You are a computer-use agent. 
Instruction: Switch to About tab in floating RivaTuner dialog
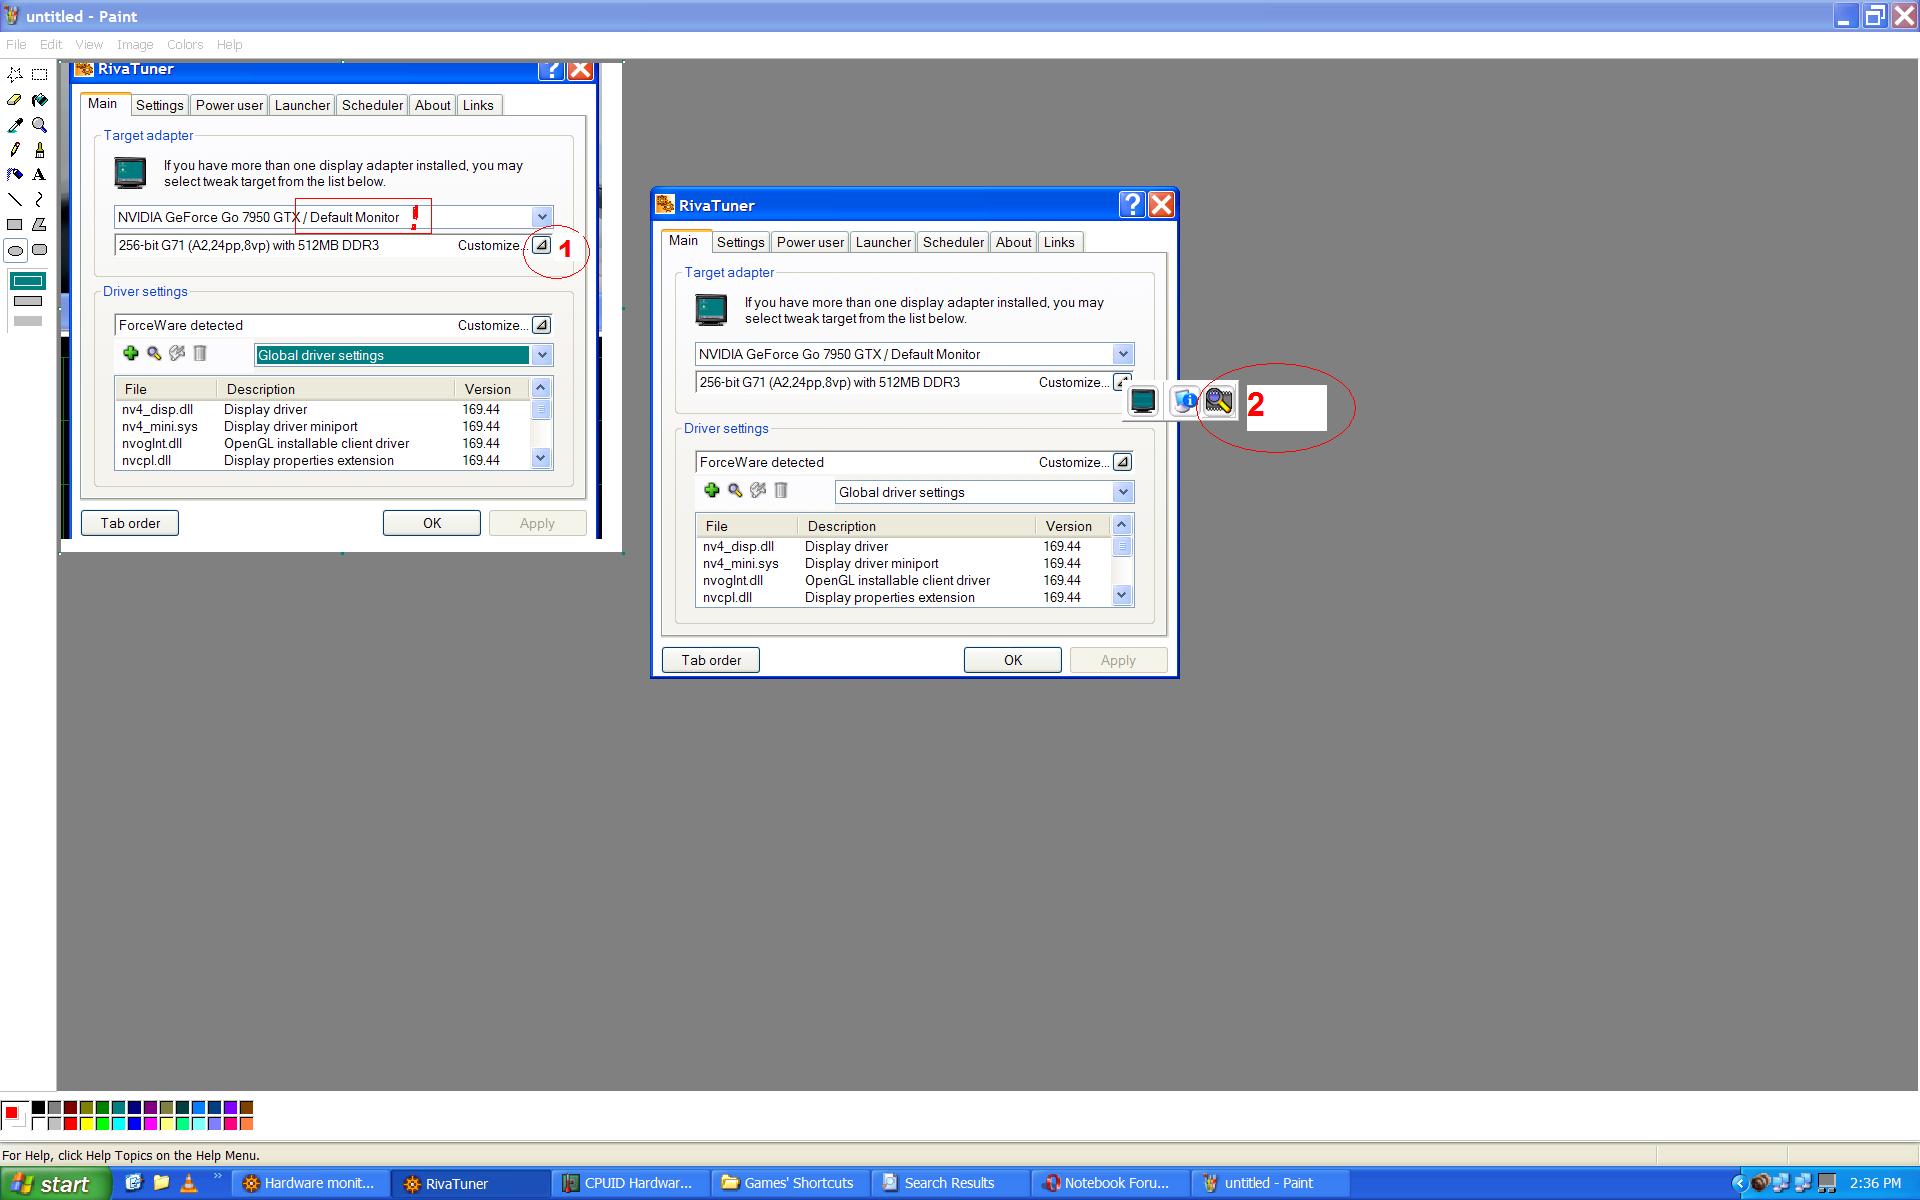tap(1013, 242)
